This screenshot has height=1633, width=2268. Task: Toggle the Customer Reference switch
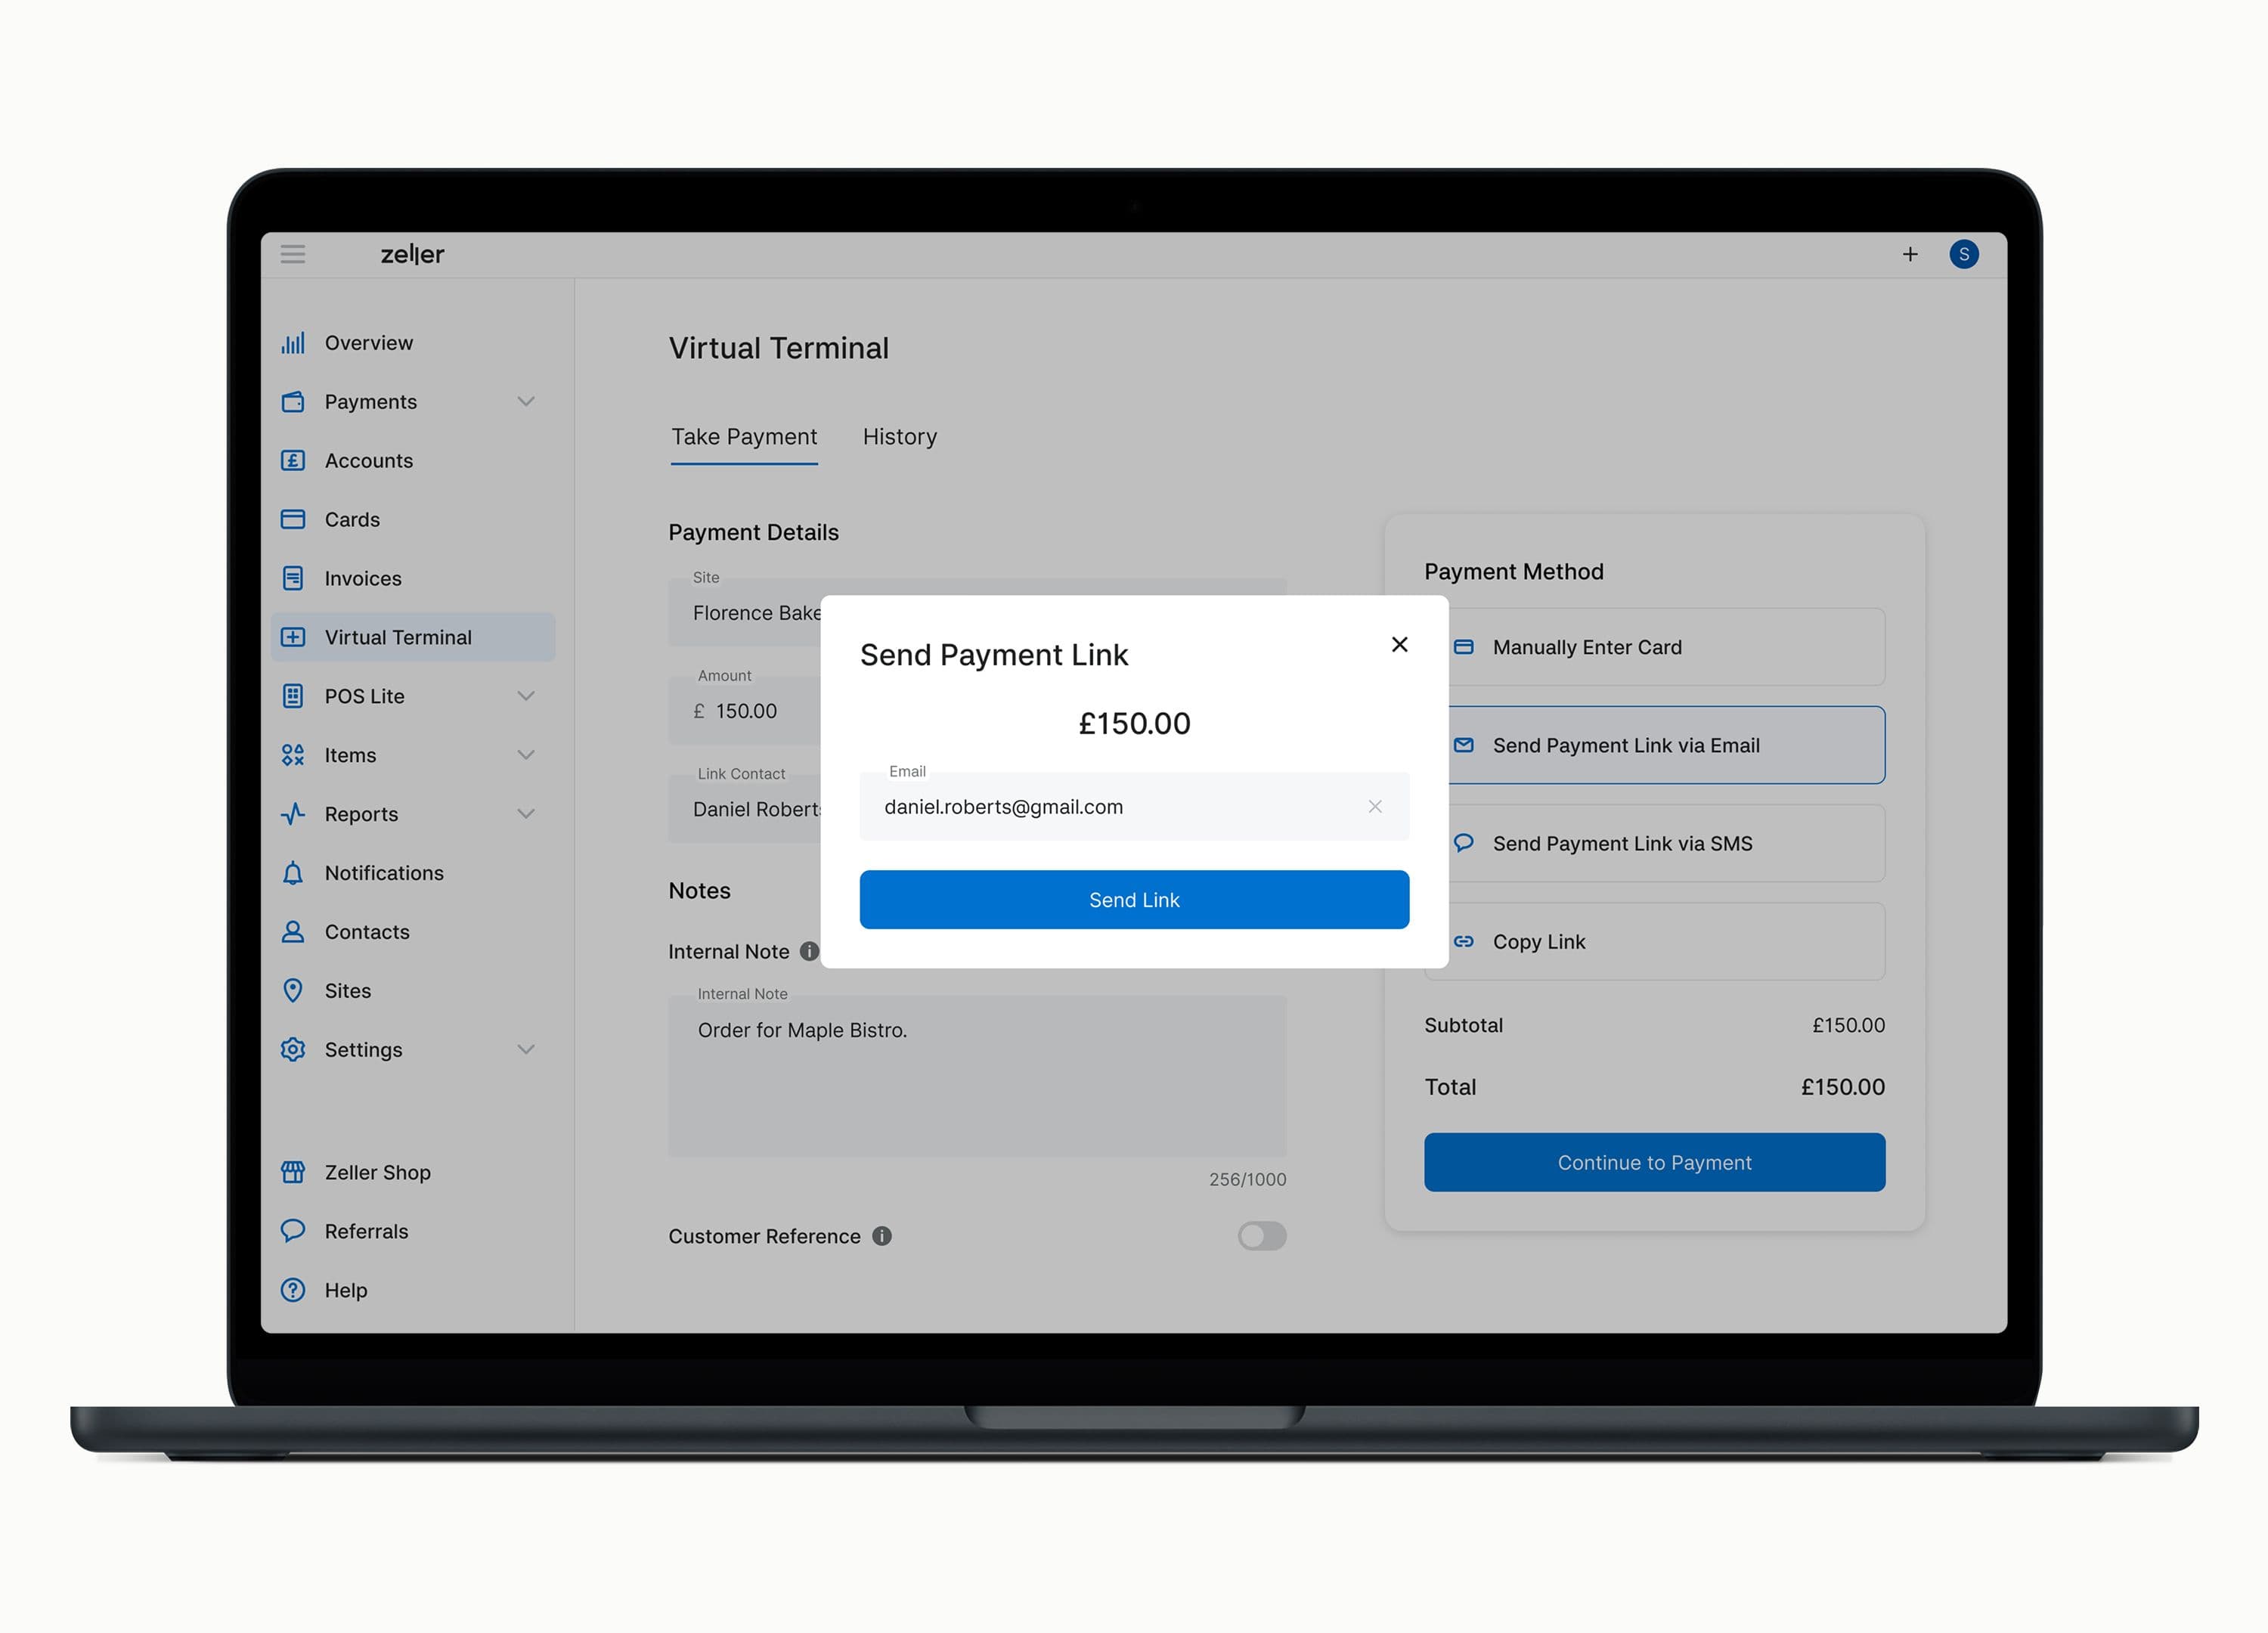pyautogui.click(x=1261, y=1236)
